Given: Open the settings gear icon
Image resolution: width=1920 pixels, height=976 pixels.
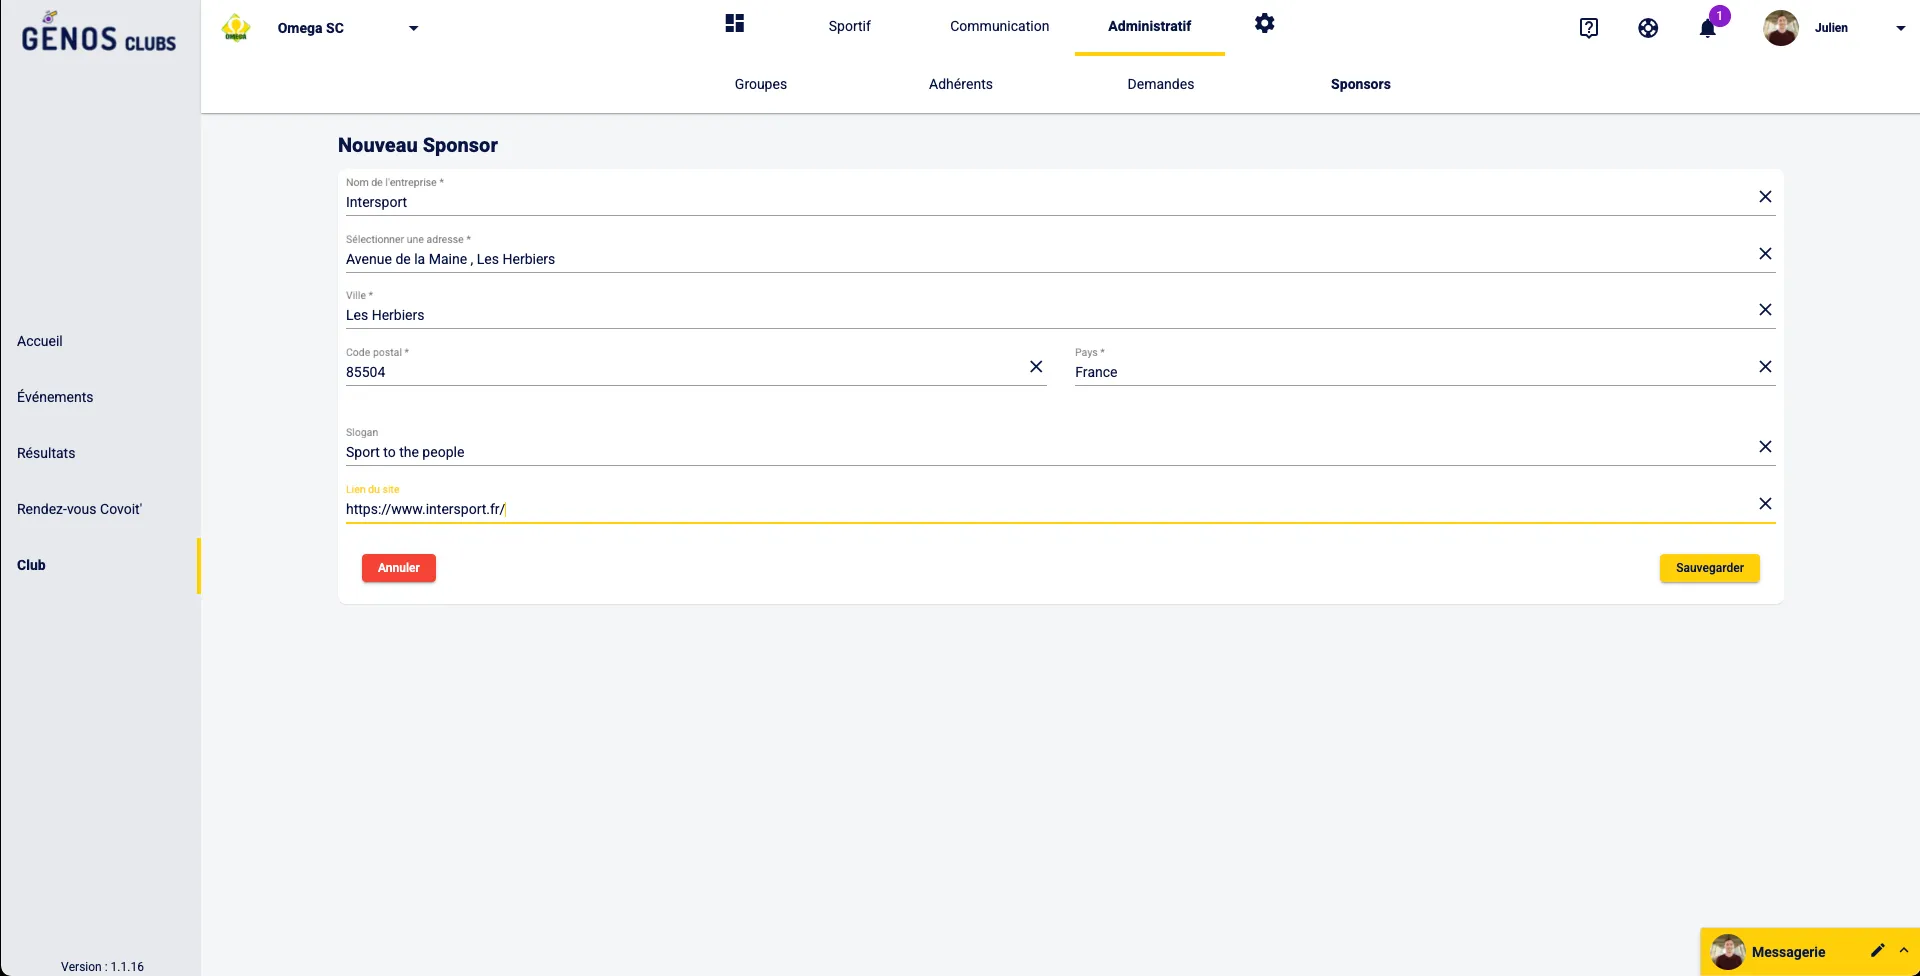Looking at the screenshot, I should 1265,24.
